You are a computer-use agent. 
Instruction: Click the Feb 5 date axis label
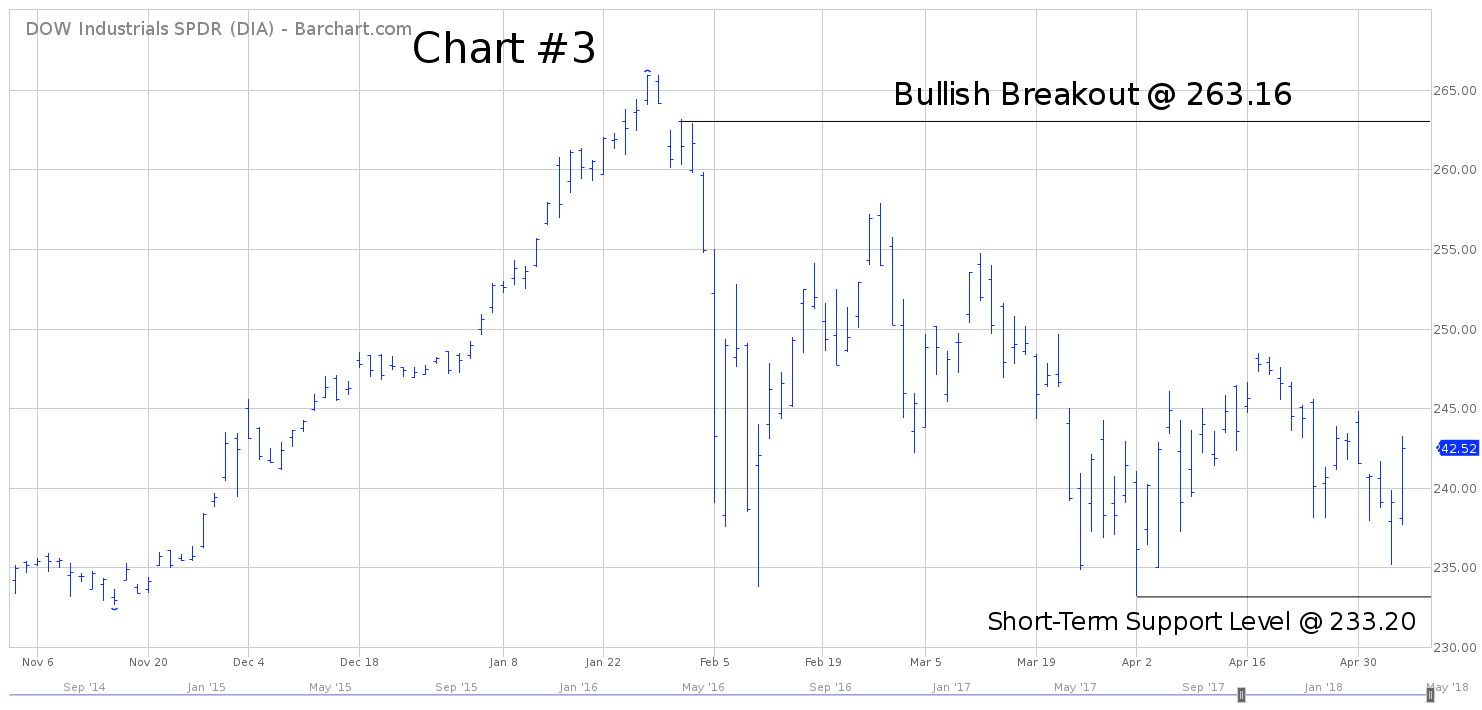(713, 662)
